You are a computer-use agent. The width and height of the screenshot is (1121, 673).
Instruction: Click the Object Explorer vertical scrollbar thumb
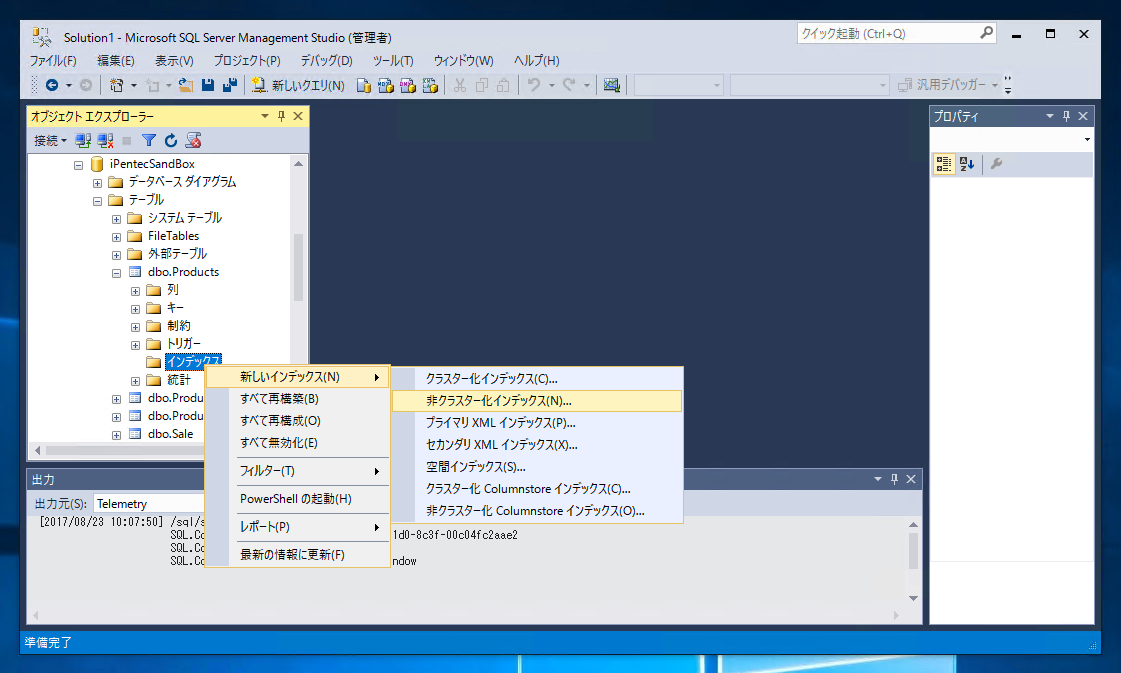point(298,267)
